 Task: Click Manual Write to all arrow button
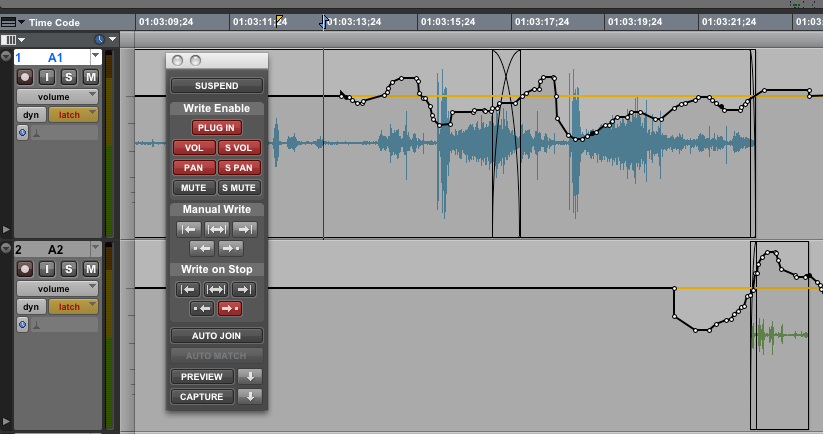tap(217, 229)
